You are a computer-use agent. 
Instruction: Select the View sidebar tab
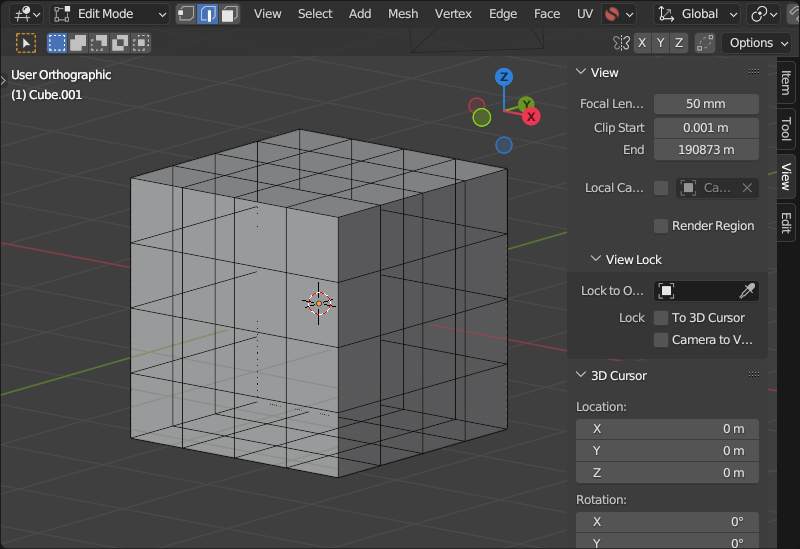tap(786, 177)
